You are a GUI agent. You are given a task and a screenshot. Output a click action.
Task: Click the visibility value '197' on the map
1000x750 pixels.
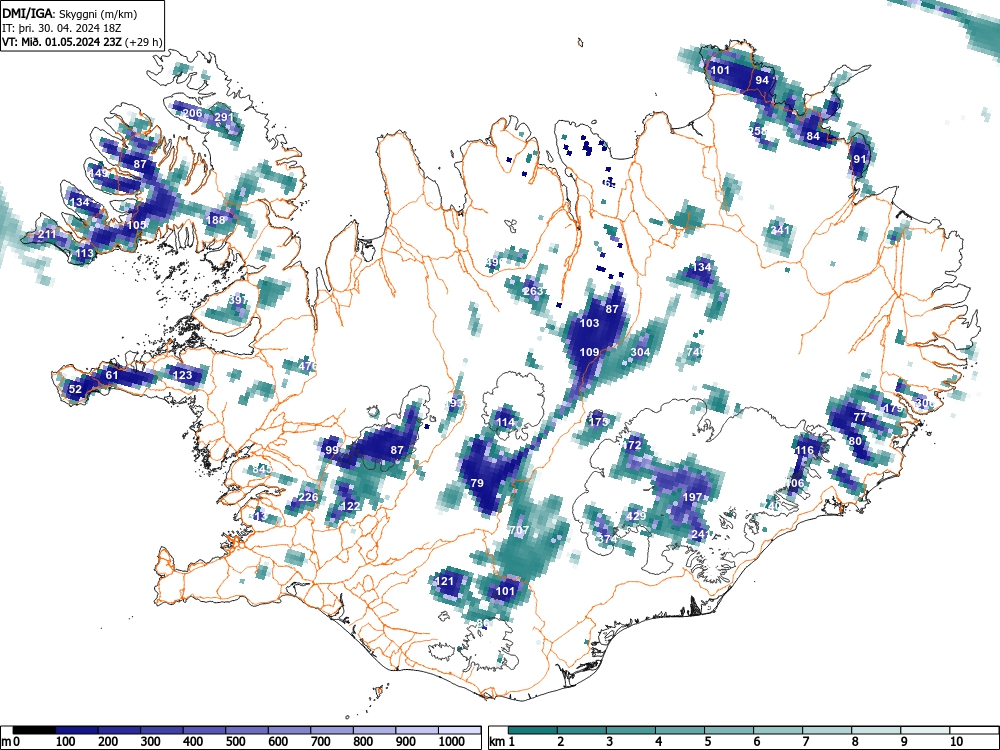point(692,497)
